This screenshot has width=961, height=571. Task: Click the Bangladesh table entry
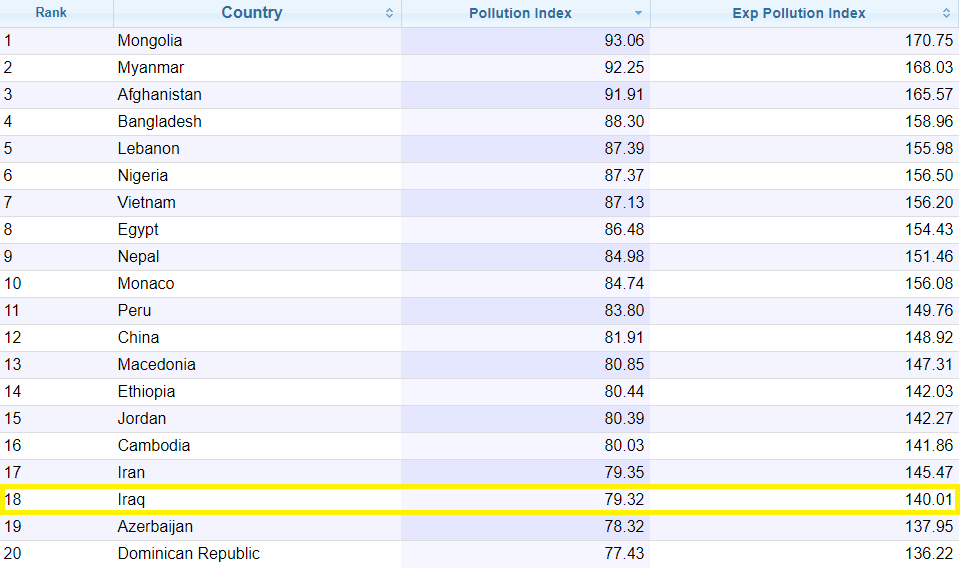(159, 121)
